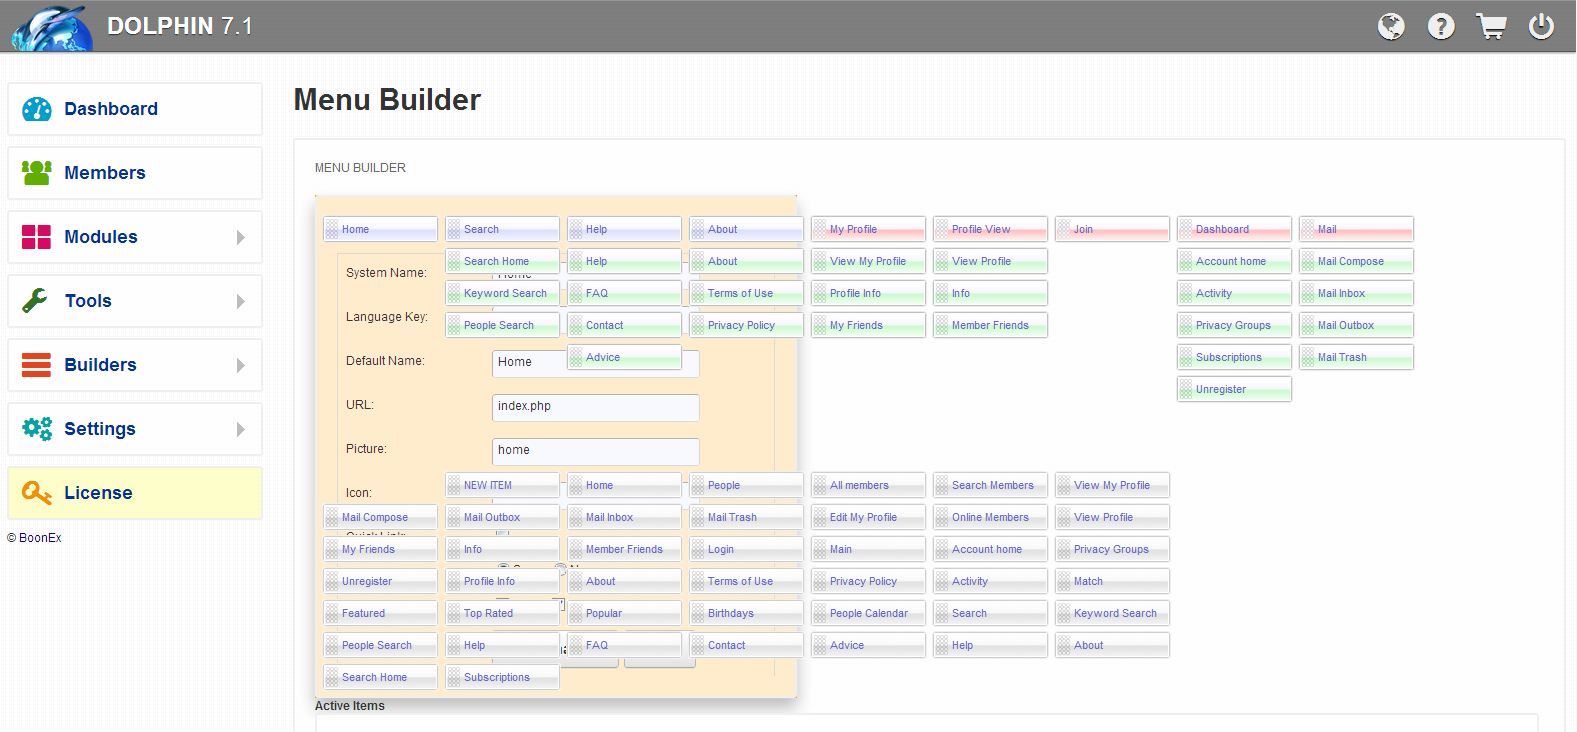Image resolution: width=1577 pixels, height=732 pixels.
Task: Click the Active Items label
Action: click(350, 706)
